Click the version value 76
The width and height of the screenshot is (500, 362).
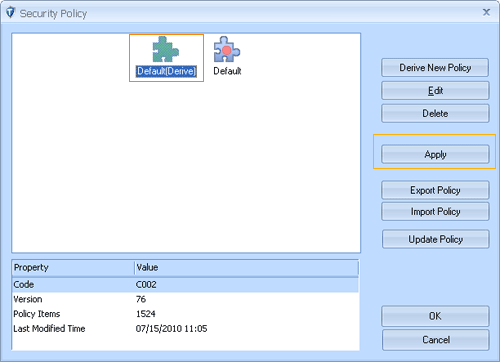141,299
